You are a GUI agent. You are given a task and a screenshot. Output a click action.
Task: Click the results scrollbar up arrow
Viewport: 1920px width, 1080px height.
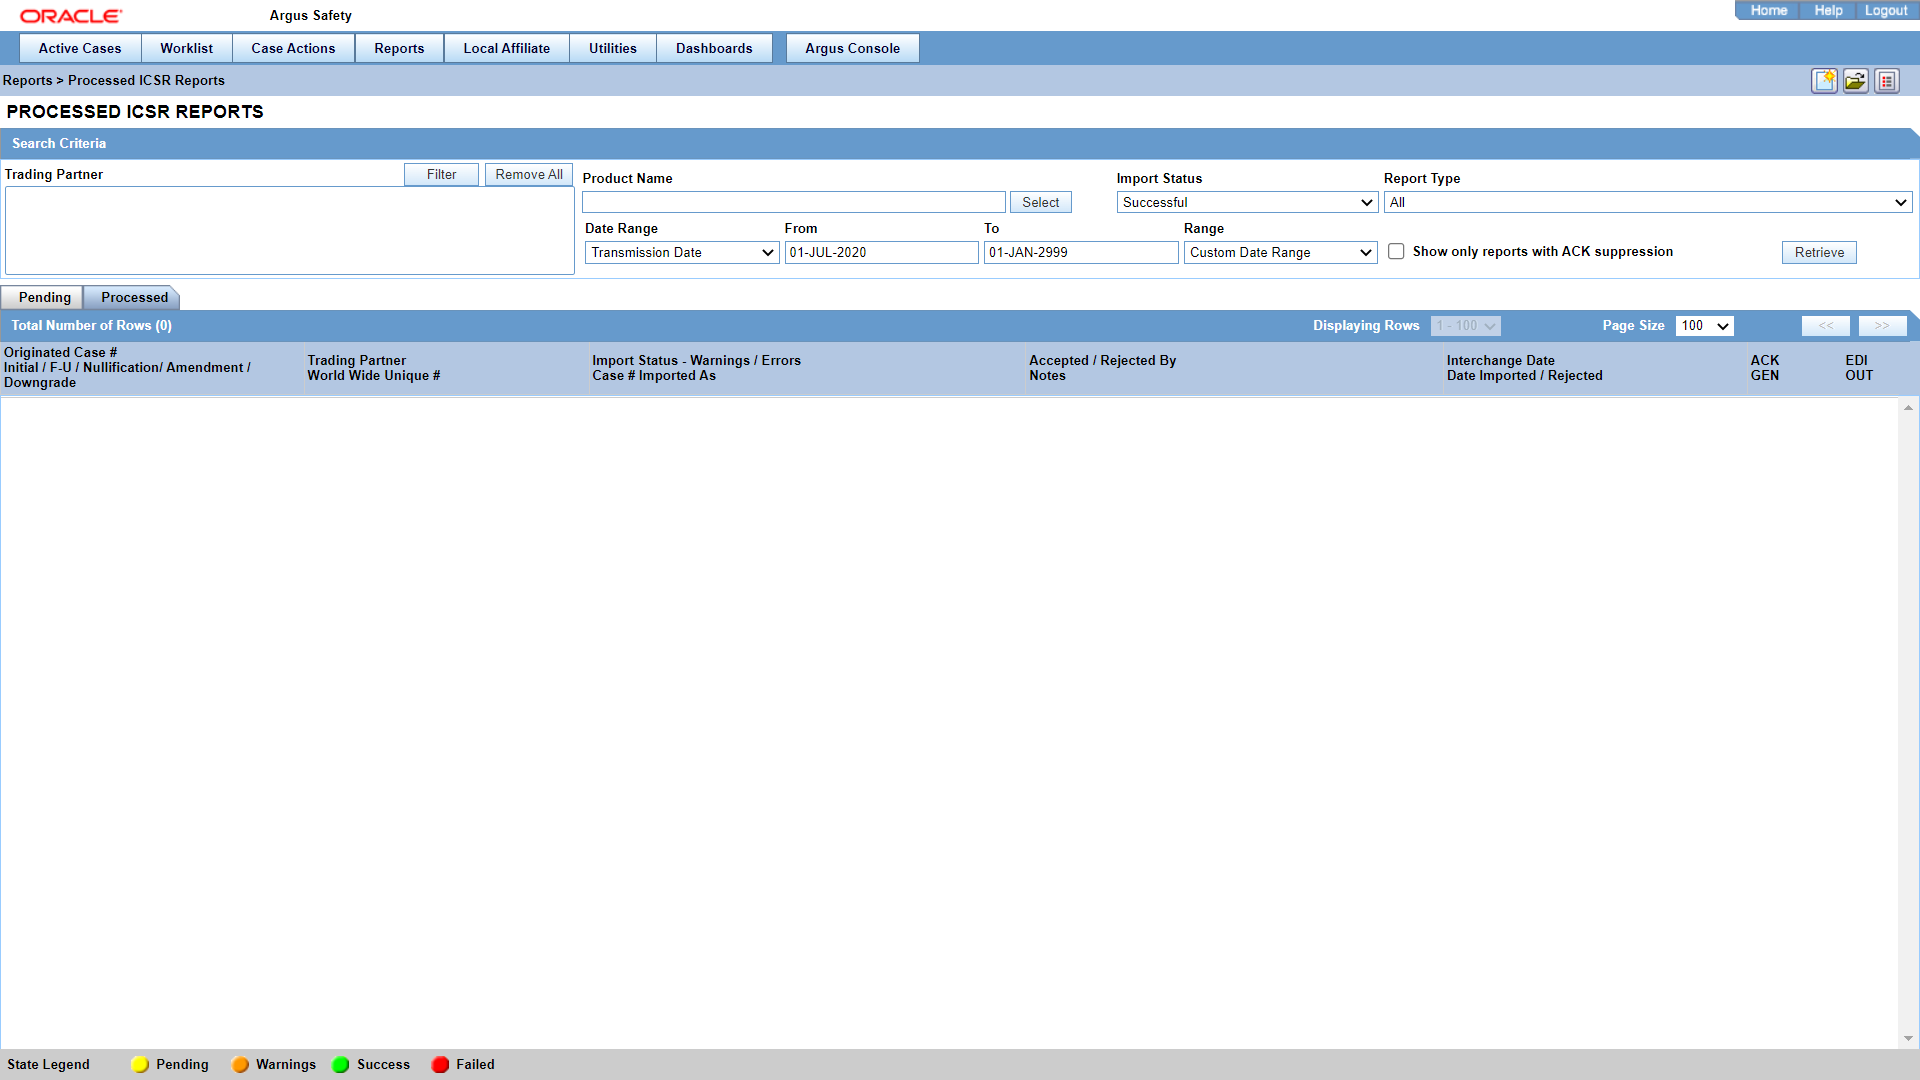click(x=1908, y=408)
